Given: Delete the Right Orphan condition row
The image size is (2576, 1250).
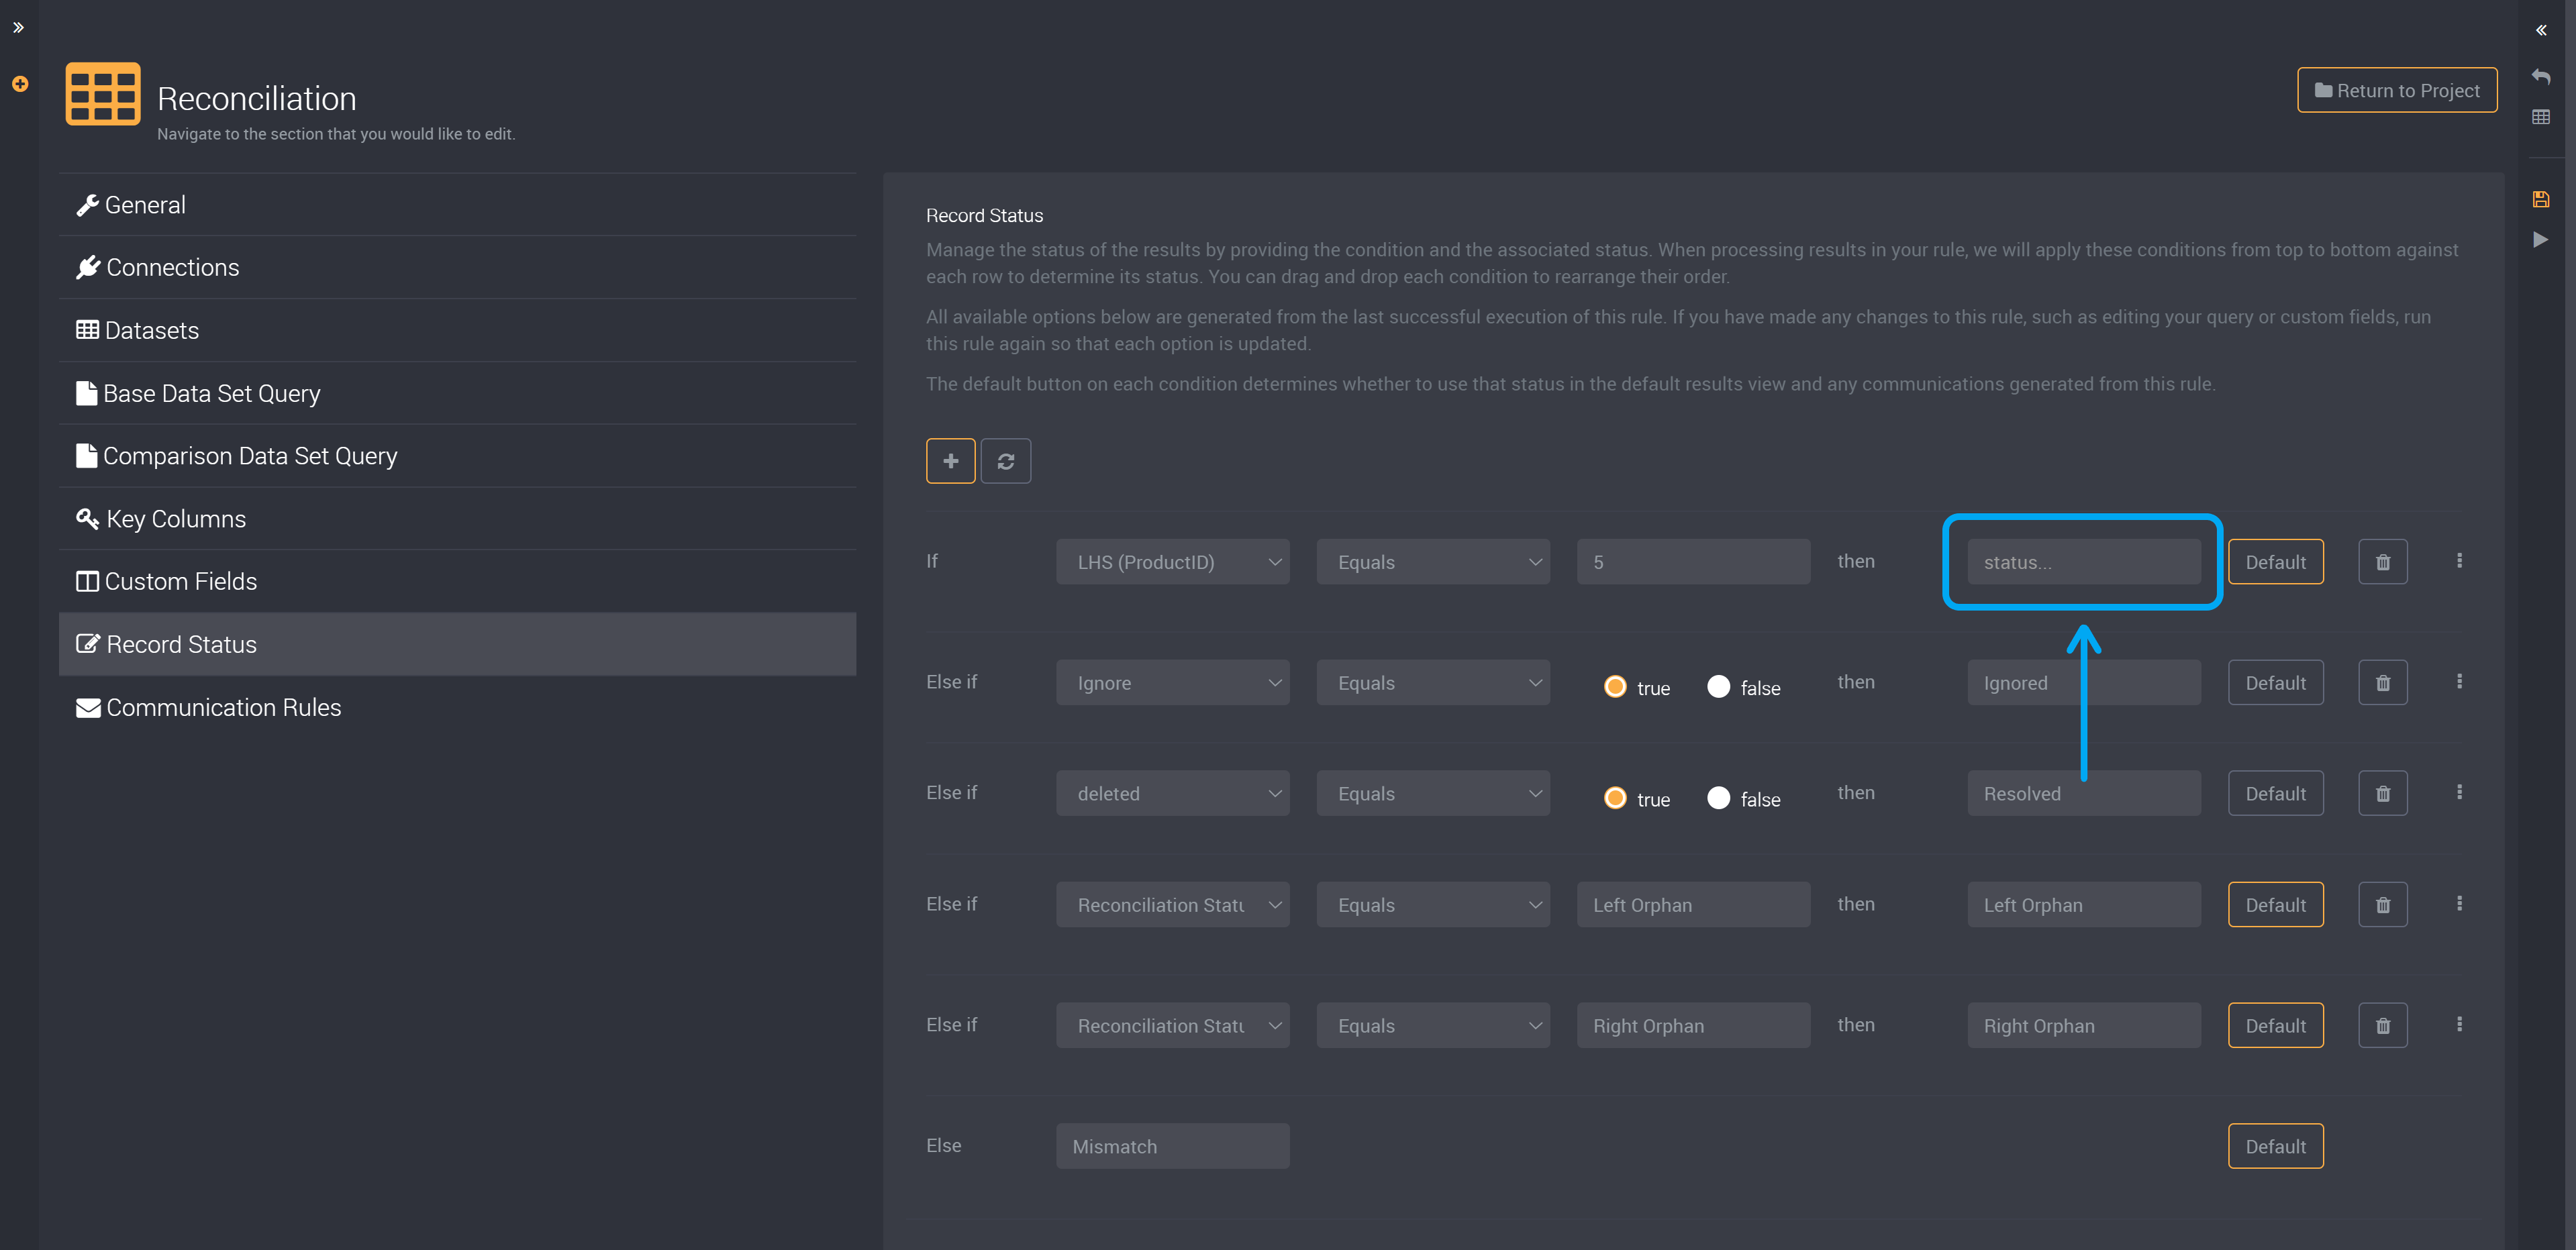Looking at the screenshot, I should coord(2383,1026).
